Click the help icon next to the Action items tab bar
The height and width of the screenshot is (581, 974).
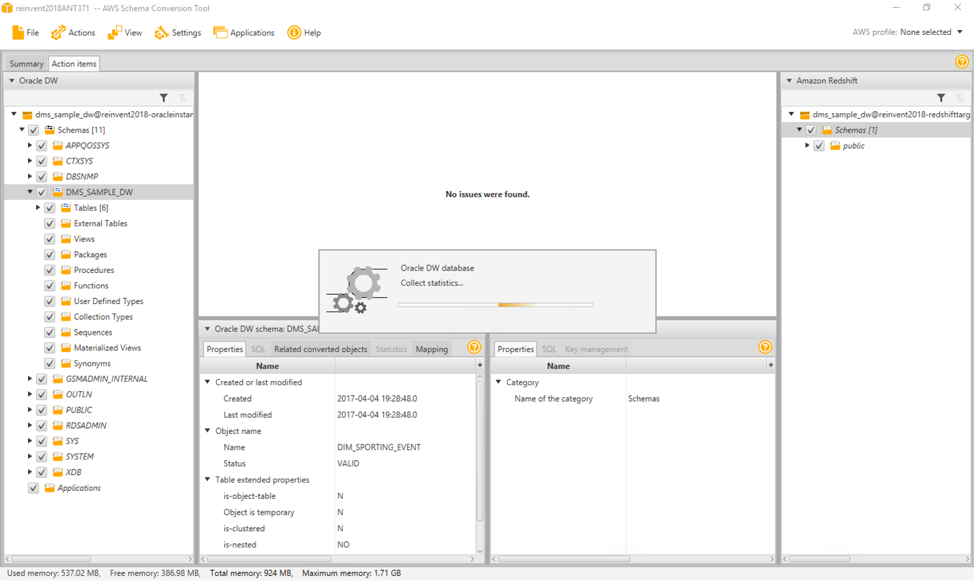[x=962, y=62]
